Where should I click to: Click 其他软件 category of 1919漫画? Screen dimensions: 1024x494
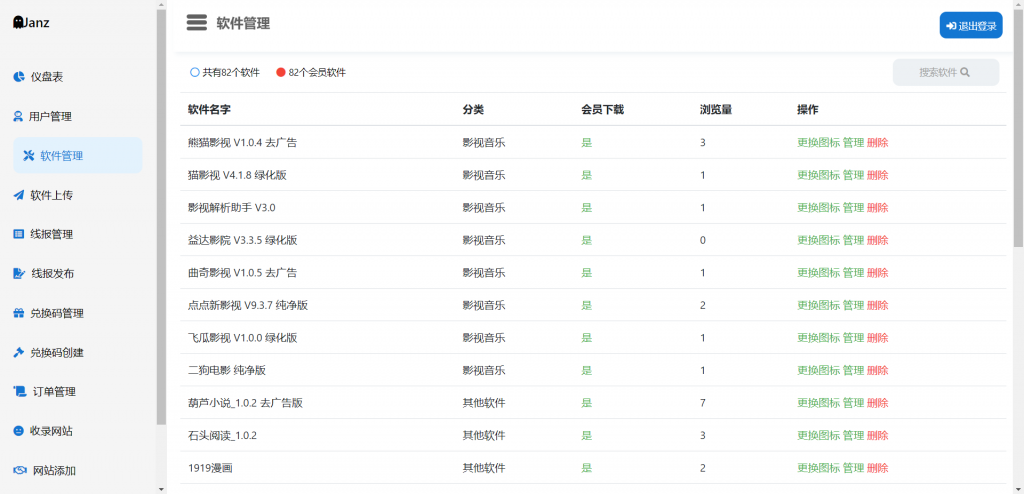pyautogui.click(x=484, y=468)
